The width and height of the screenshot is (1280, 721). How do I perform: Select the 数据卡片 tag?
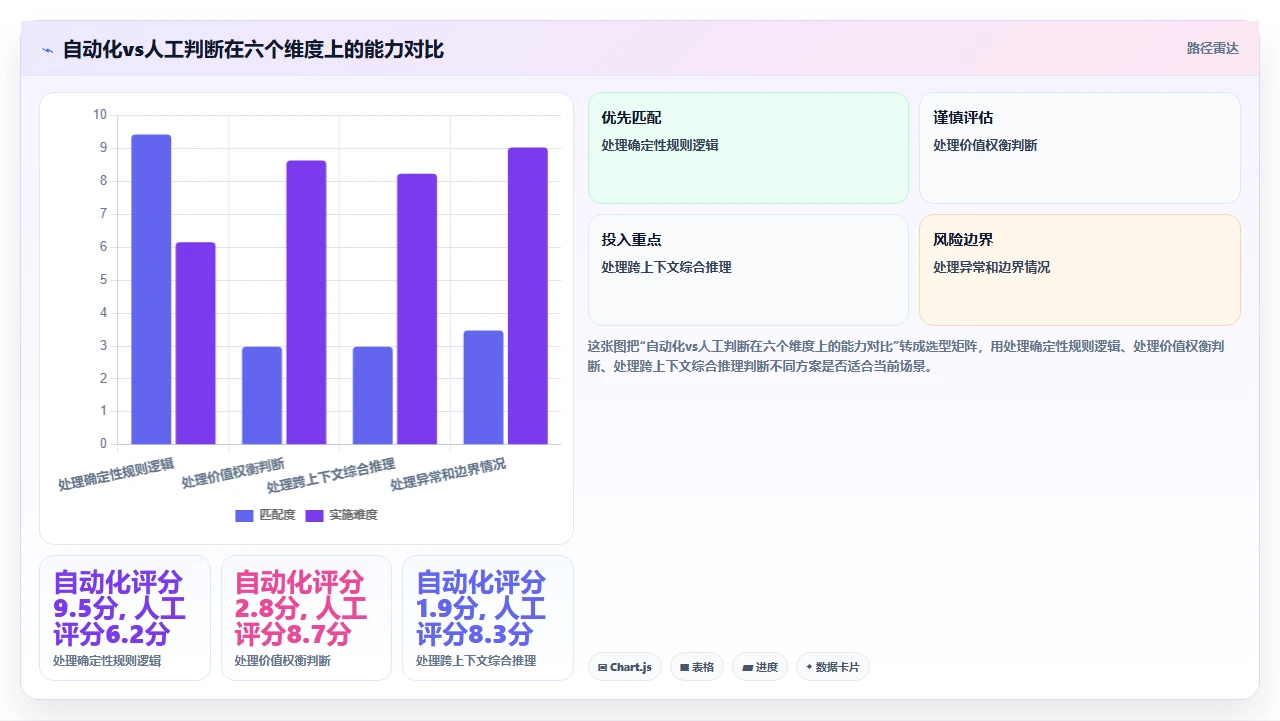coord(833,667)
